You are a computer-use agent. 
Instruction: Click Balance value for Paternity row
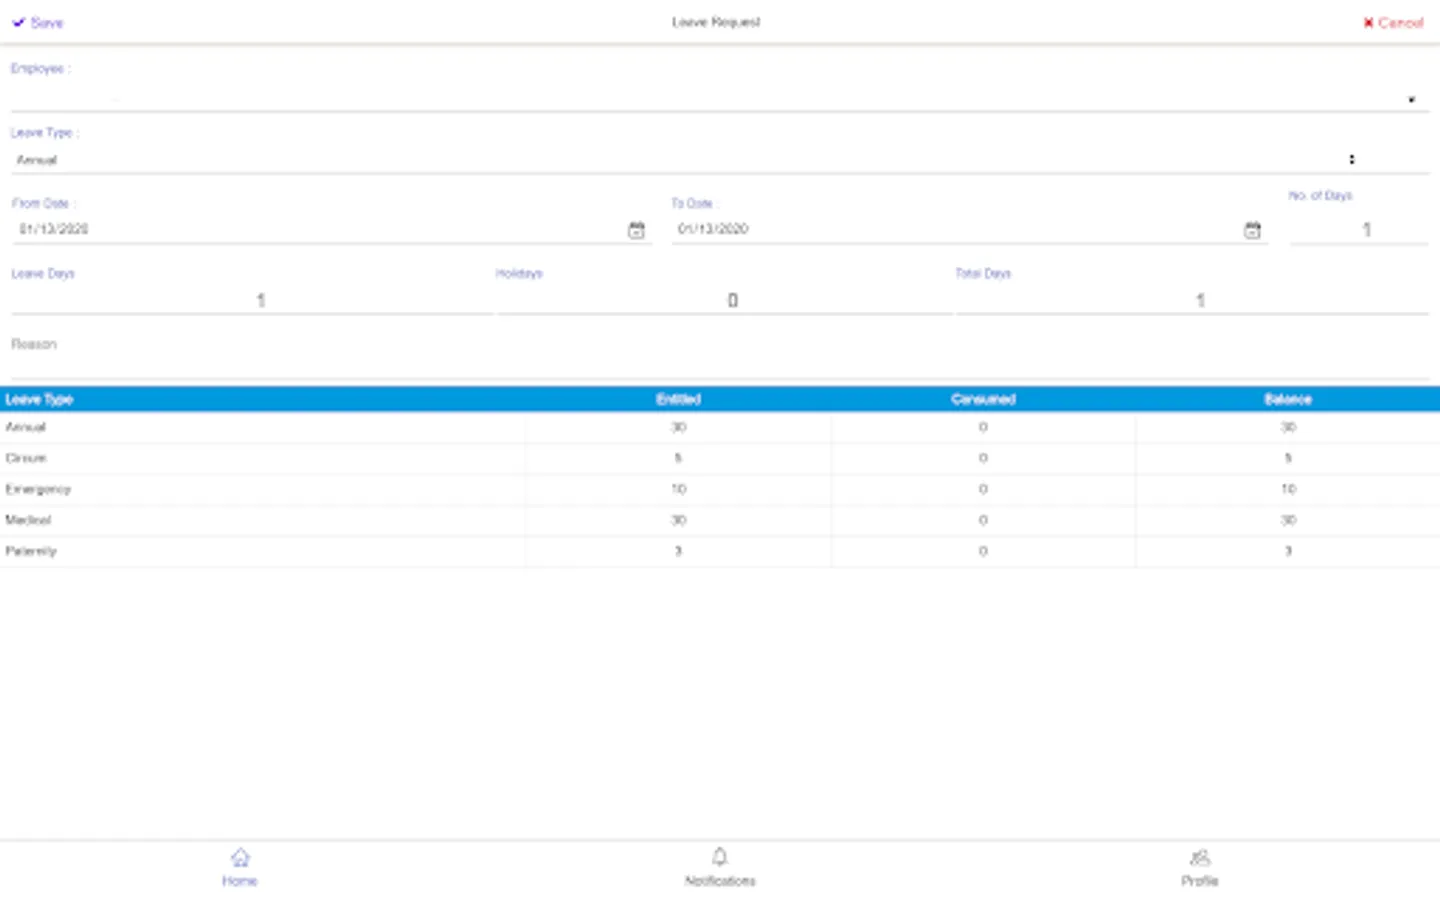pos(1288,551)
